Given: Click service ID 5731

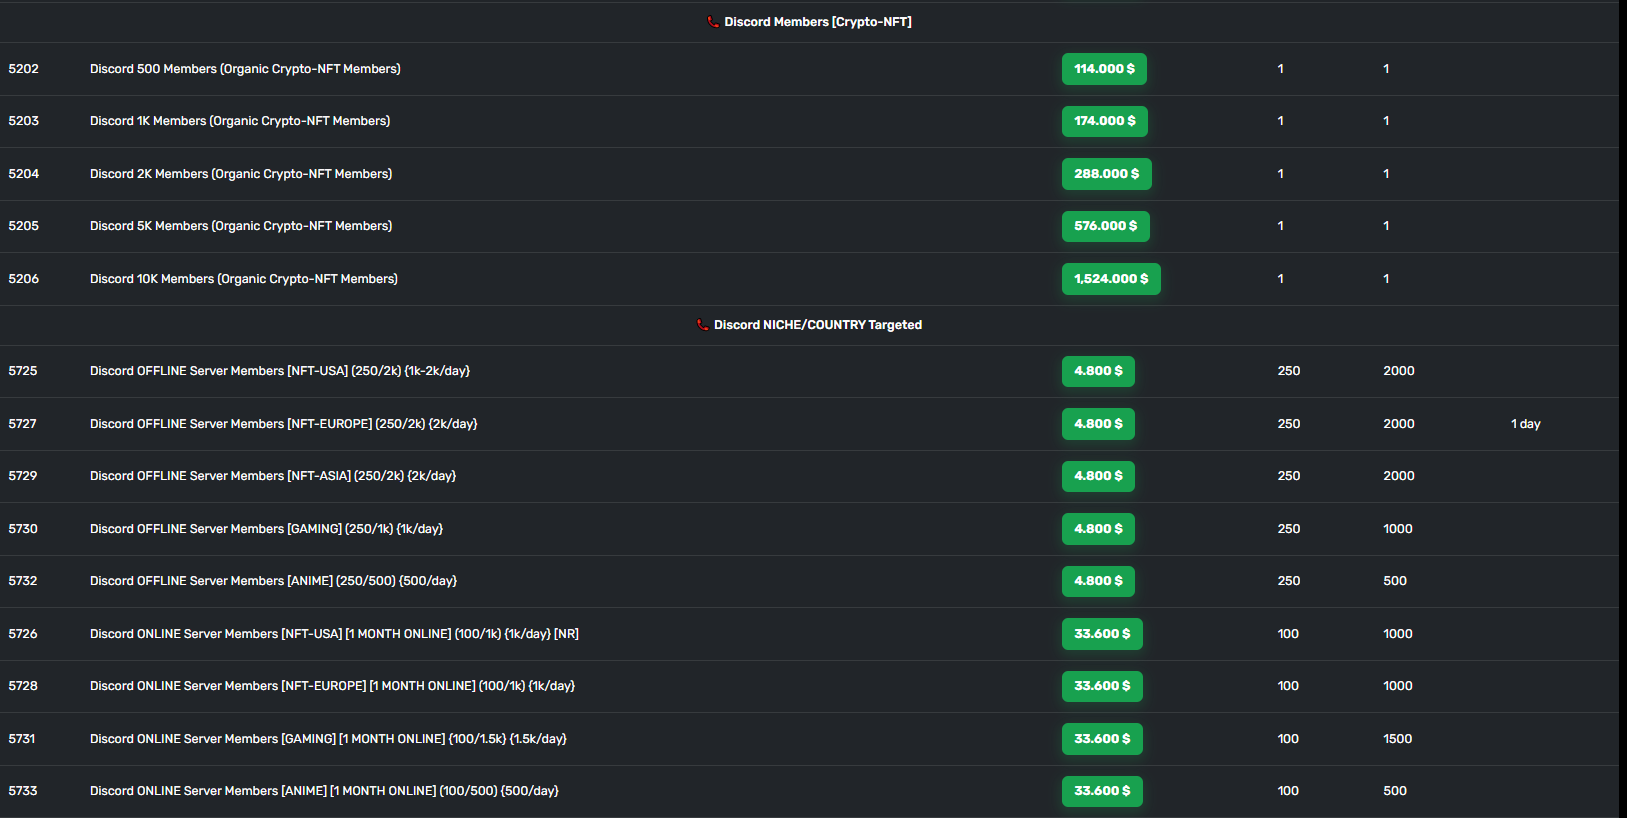Looking at the screenshot, I should pos(22,739).
